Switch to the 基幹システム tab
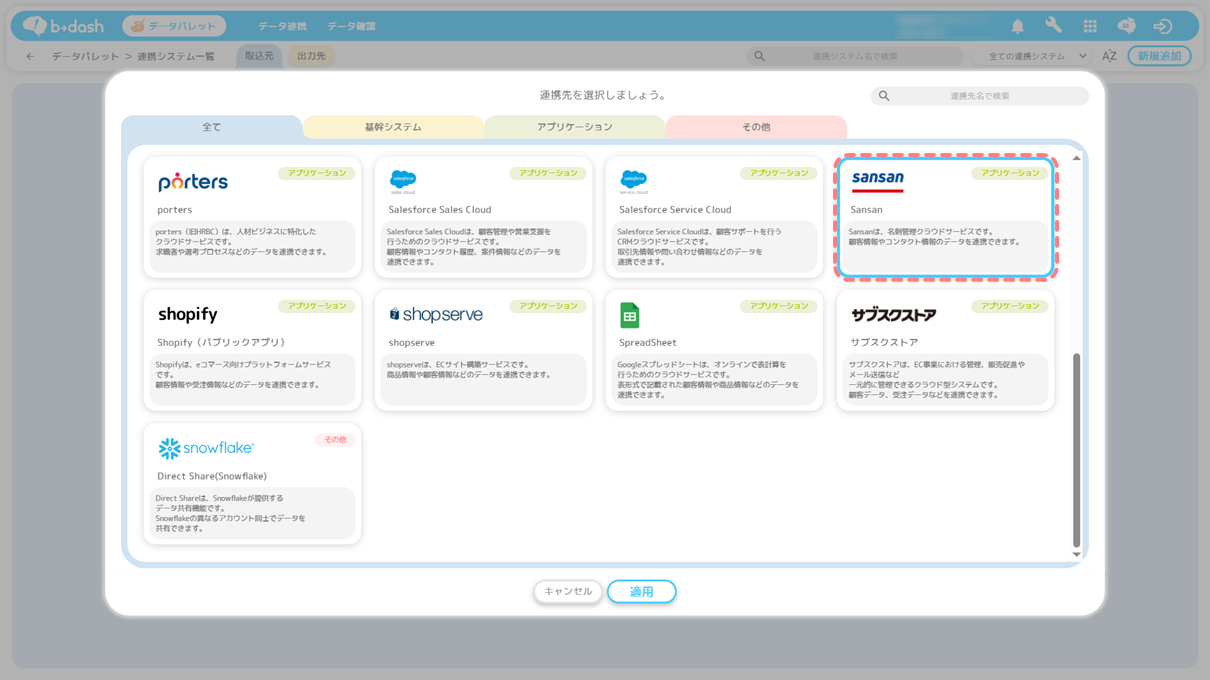 coord(393,127)
